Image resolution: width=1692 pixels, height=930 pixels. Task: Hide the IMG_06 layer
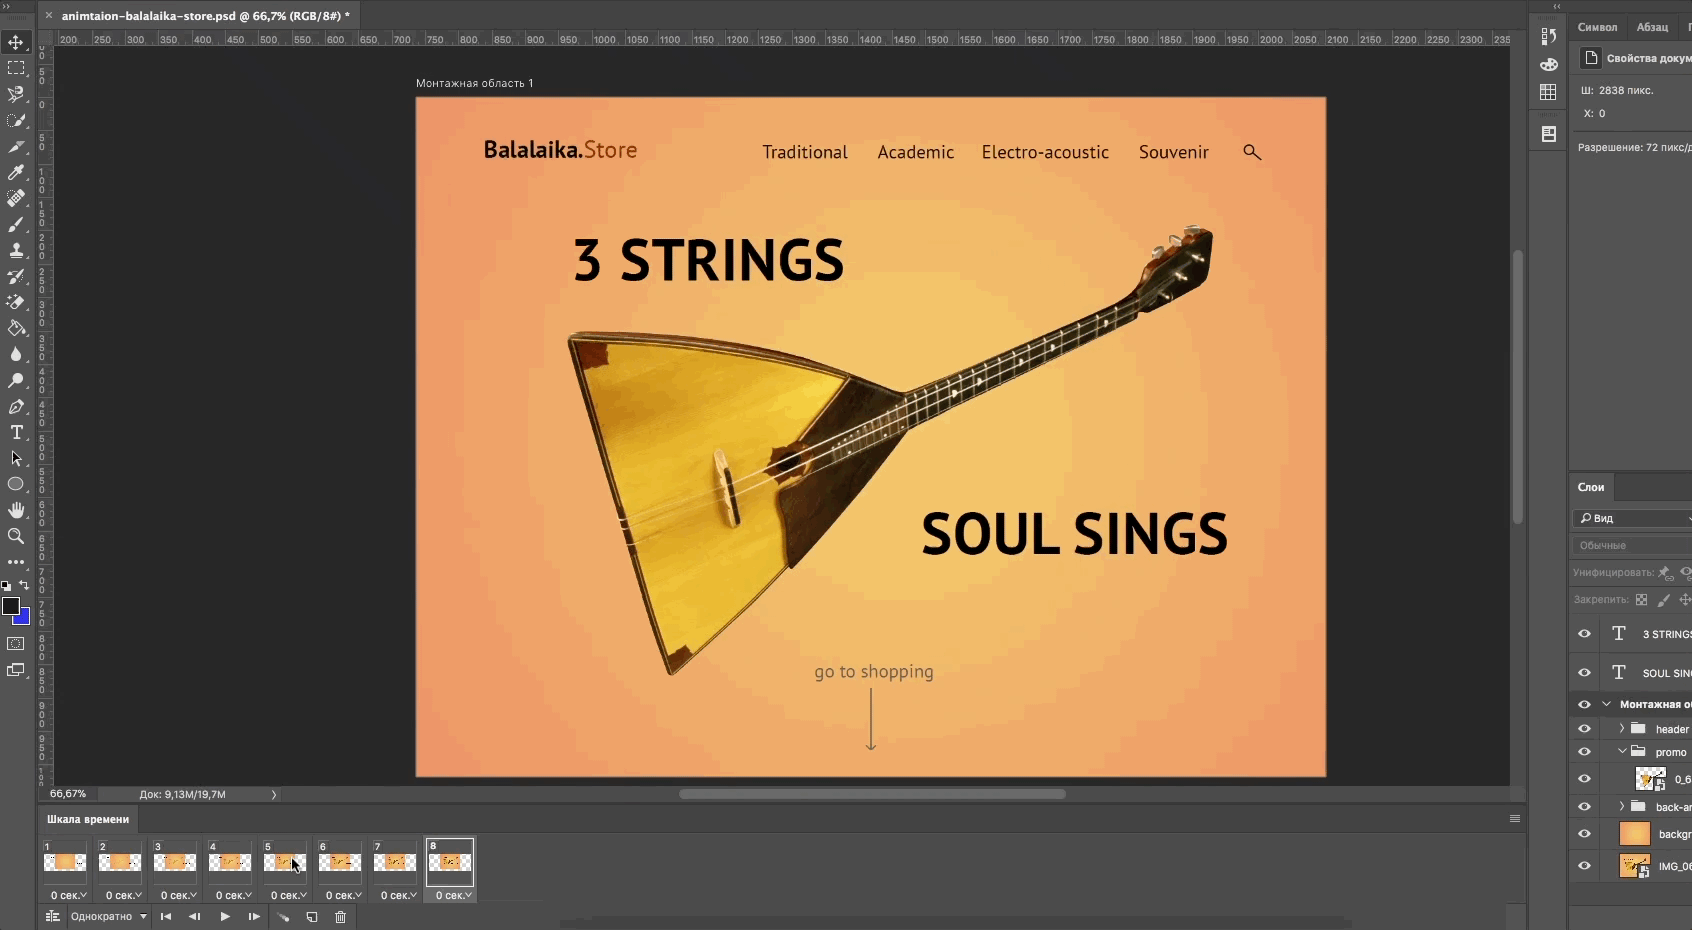1584,866
